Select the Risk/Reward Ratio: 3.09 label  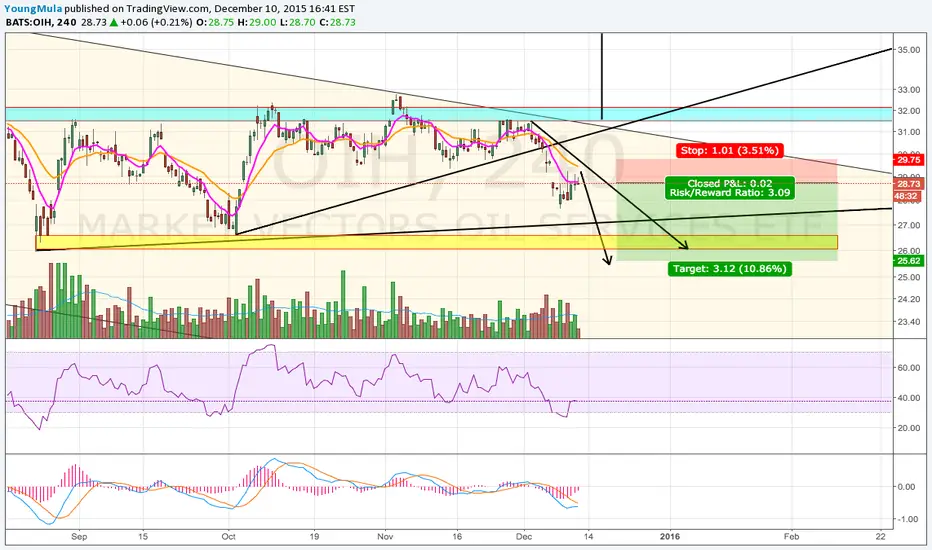click(x=729, y=193)
